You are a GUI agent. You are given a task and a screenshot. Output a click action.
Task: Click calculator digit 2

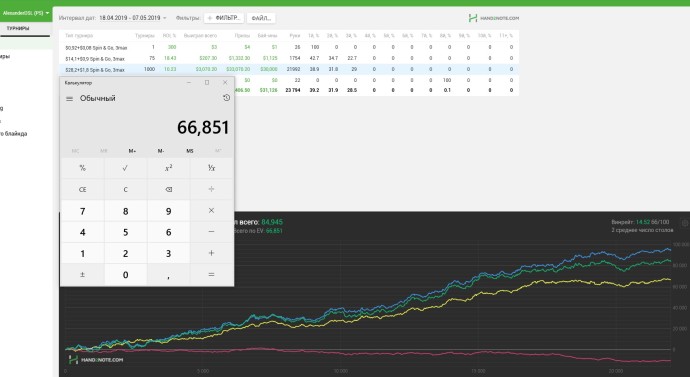[x=125, y=253]
